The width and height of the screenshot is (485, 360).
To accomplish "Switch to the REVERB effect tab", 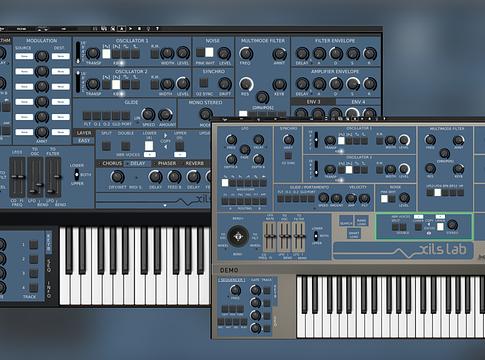I will click(x=194, y=163).
